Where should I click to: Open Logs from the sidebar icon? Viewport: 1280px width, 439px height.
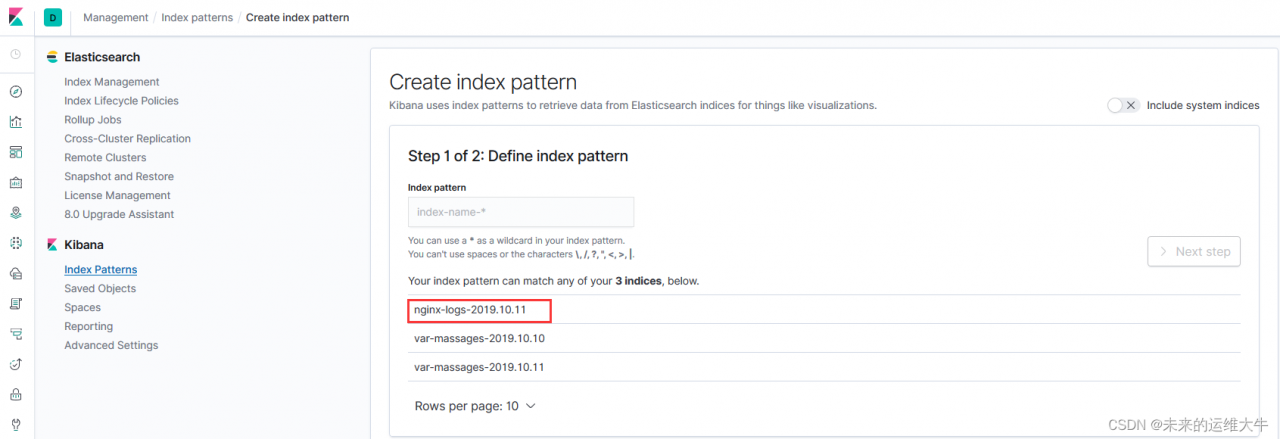(x=15, y=303)
